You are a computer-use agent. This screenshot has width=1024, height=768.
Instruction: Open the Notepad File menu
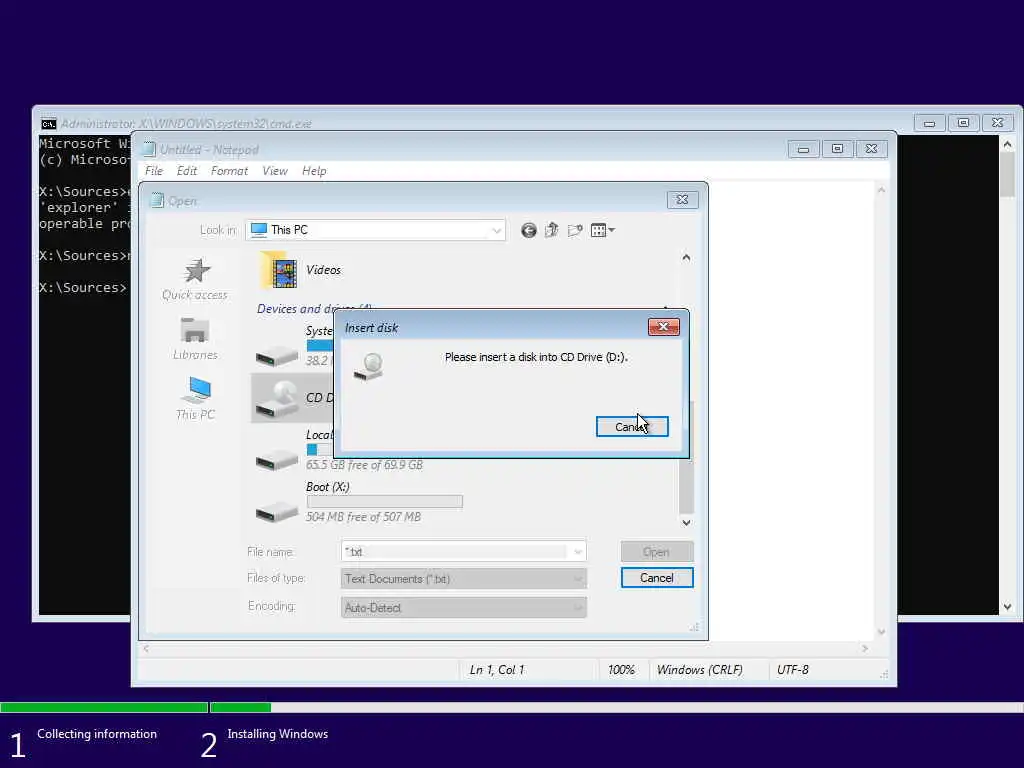coord(153,171)
